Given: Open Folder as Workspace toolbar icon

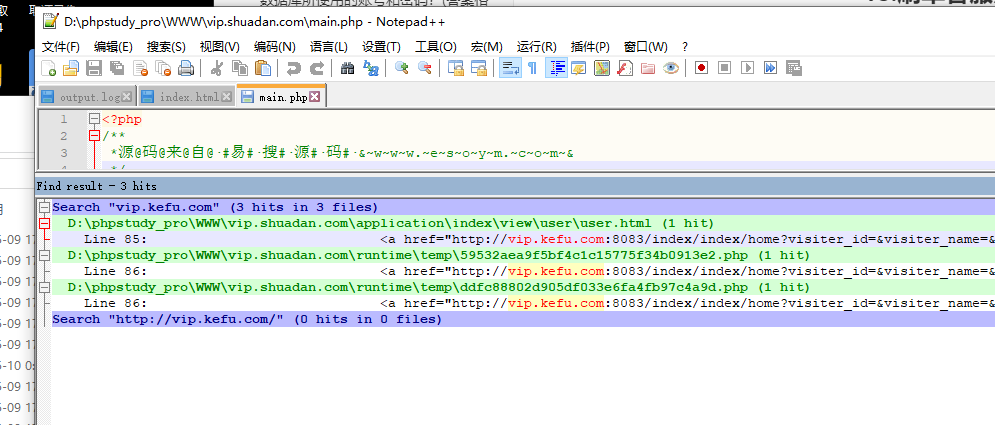Looking at the screenshot, I should click(647, 68).
